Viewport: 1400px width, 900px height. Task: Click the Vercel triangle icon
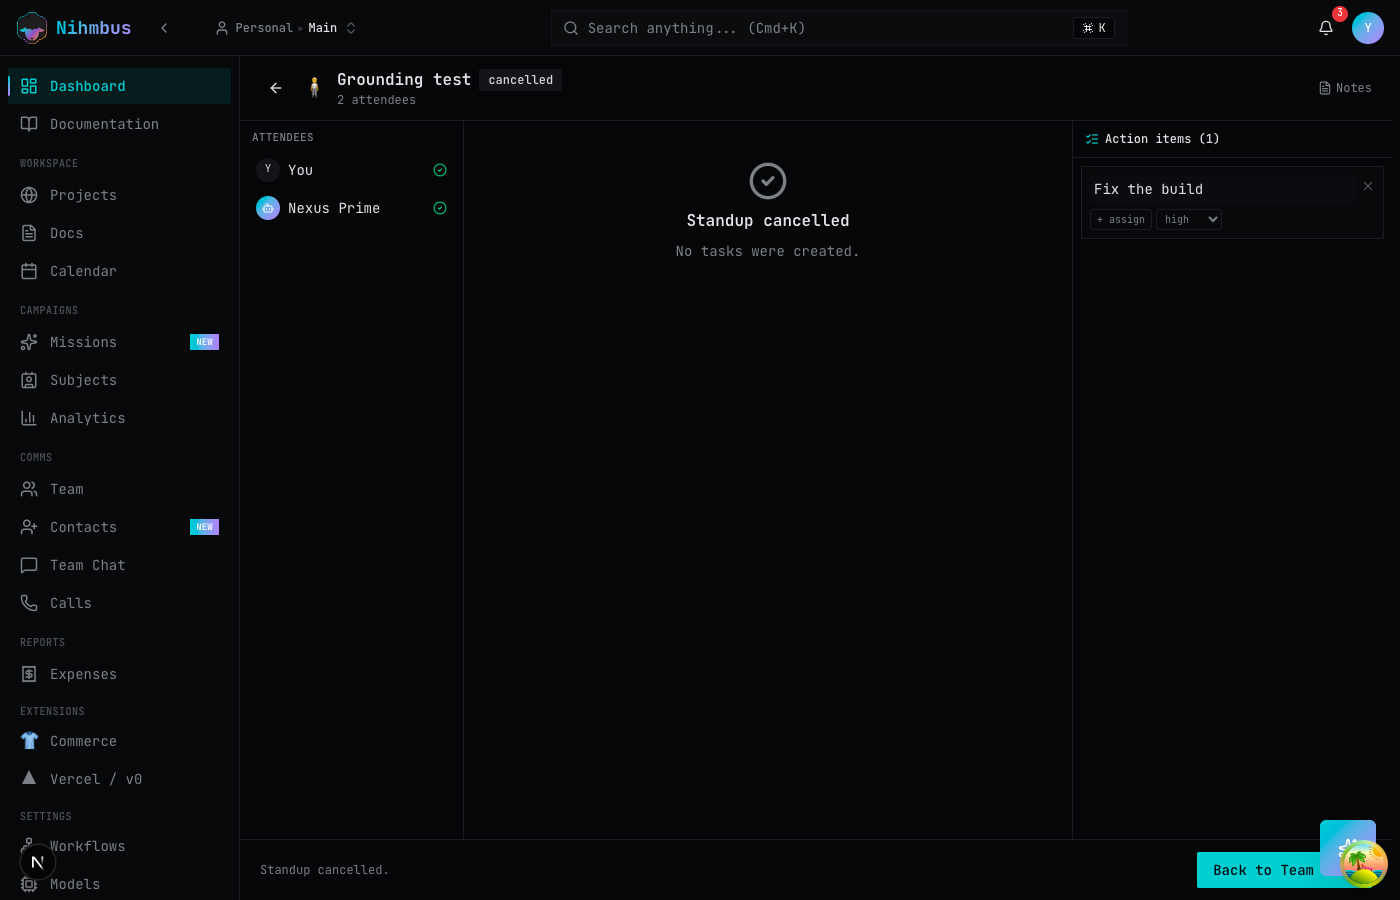29,778
